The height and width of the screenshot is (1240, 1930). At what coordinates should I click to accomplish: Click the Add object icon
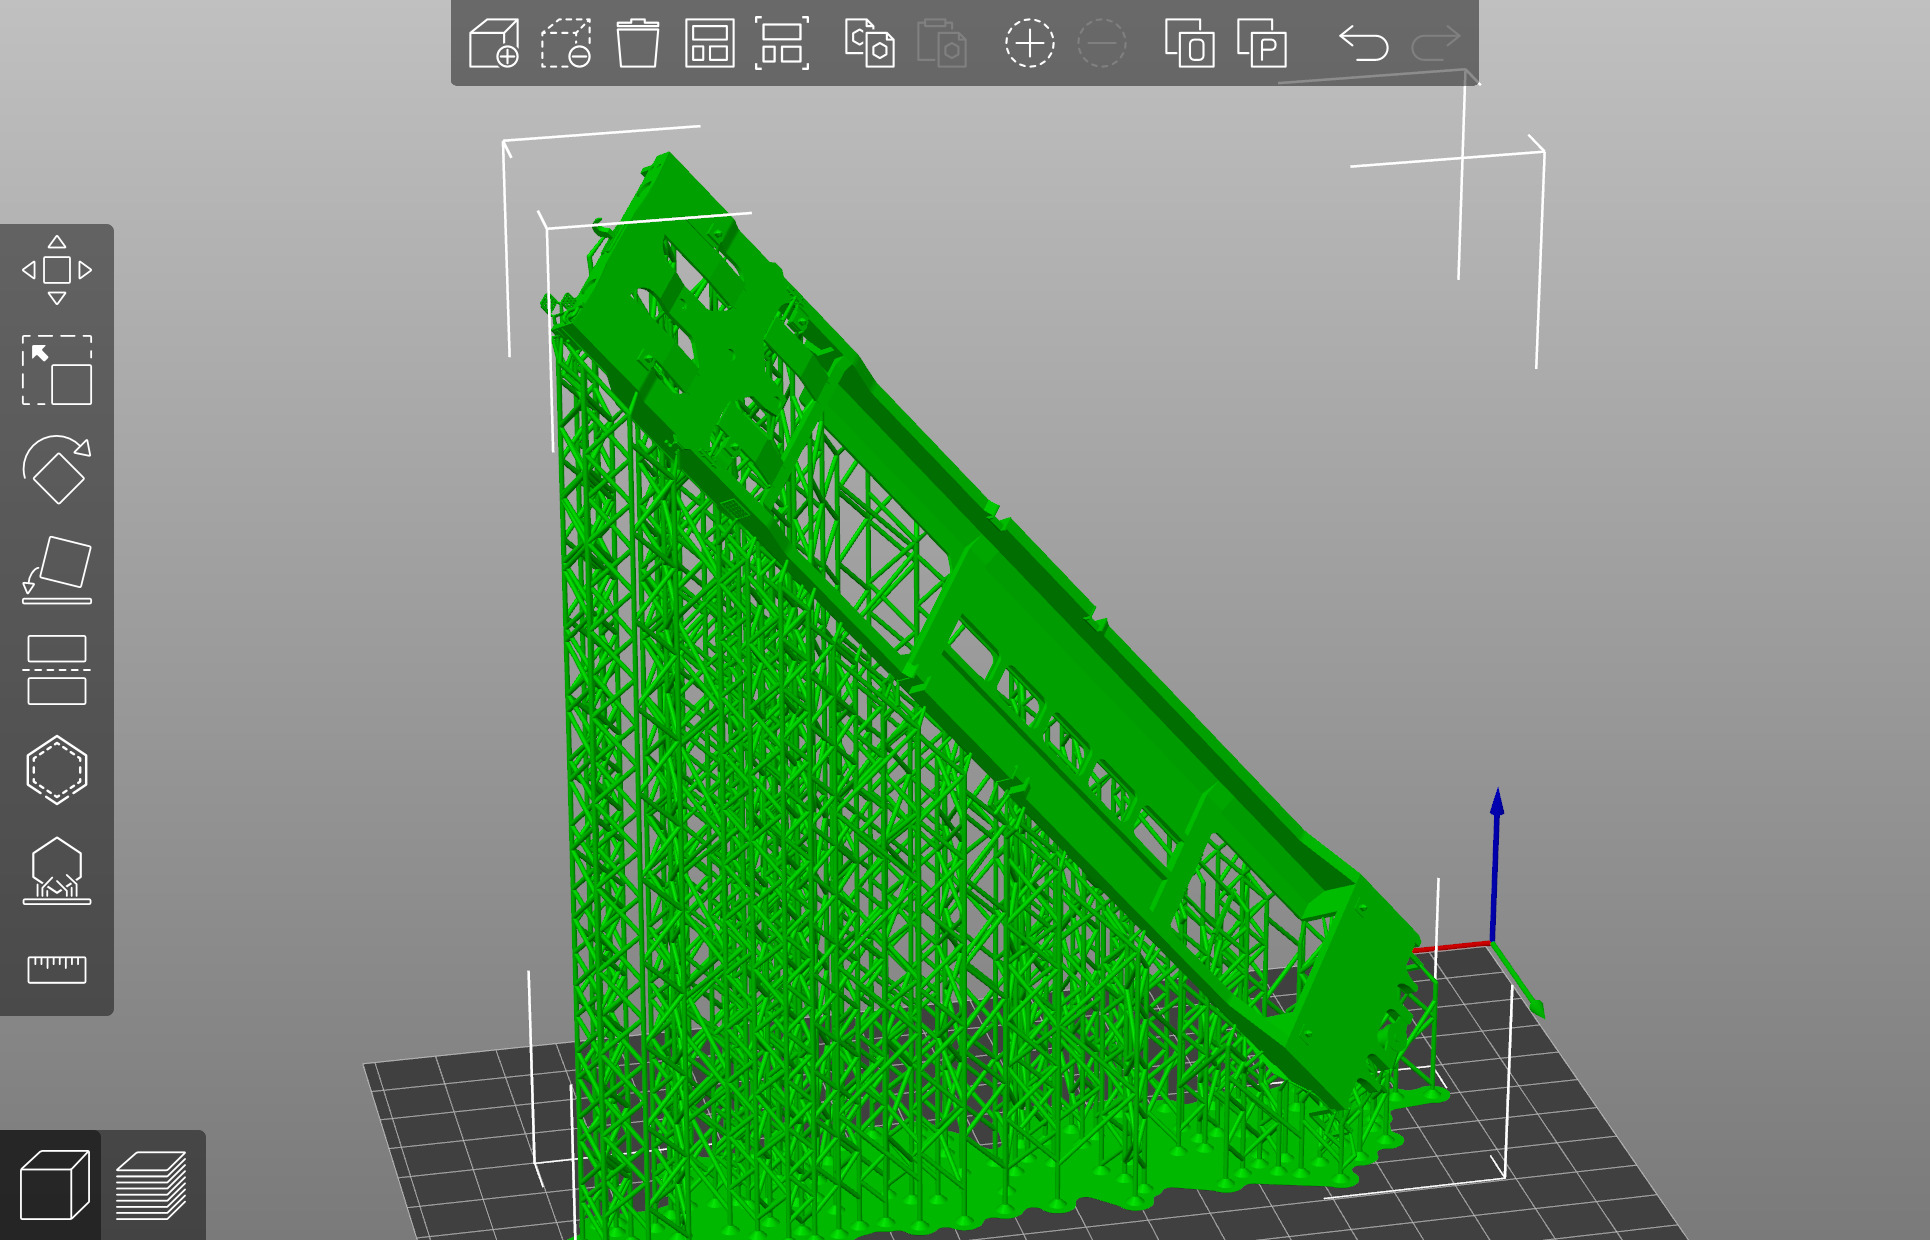(494, 44)
